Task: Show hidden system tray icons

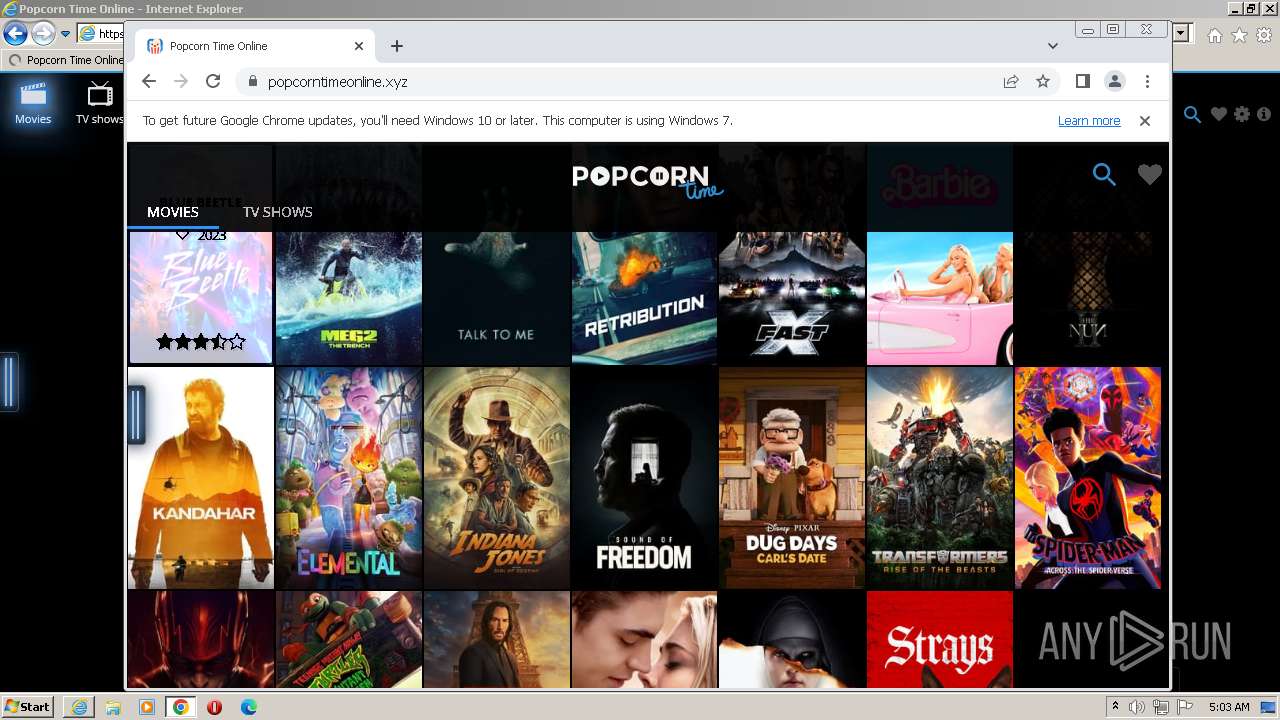Action: 1115,707
